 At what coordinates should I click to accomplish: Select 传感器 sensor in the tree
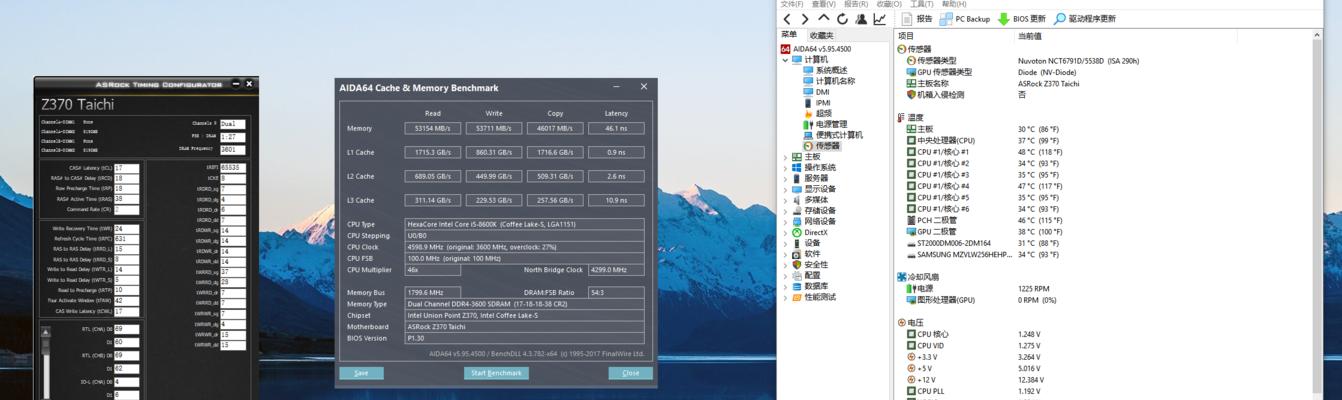[x=821, y=146]
